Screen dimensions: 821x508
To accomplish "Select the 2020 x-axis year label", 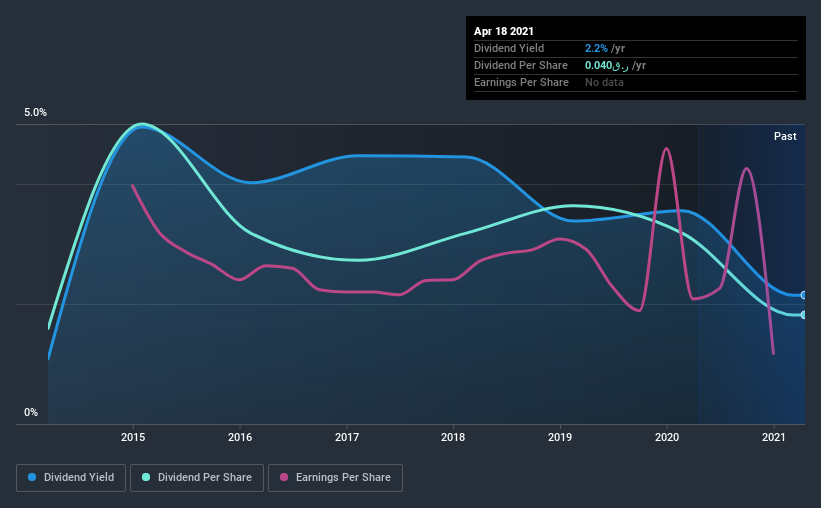I will tap(667, 437).
